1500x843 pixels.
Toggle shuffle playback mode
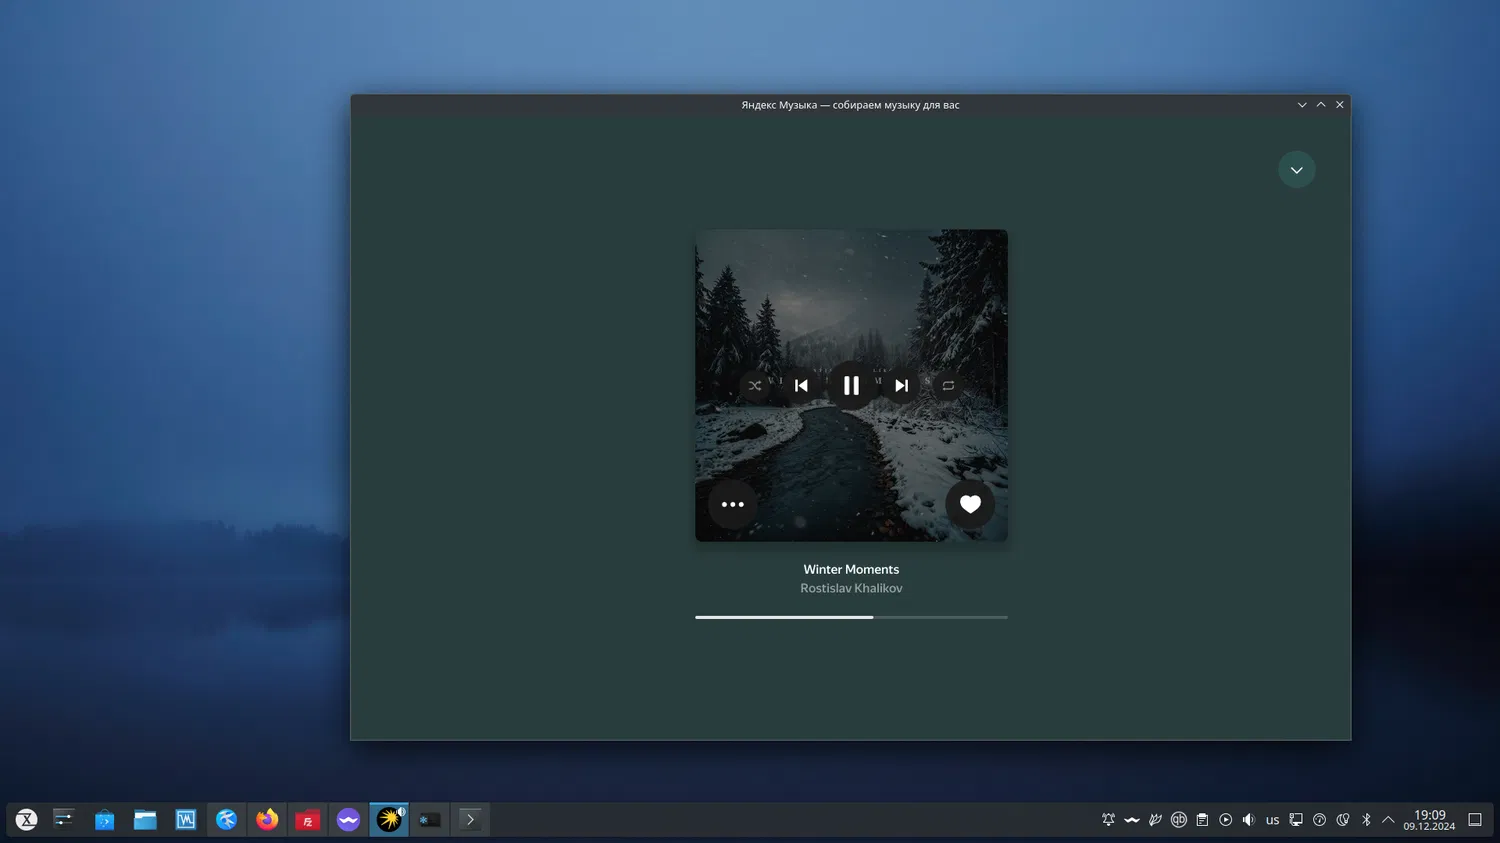[755, 386]
